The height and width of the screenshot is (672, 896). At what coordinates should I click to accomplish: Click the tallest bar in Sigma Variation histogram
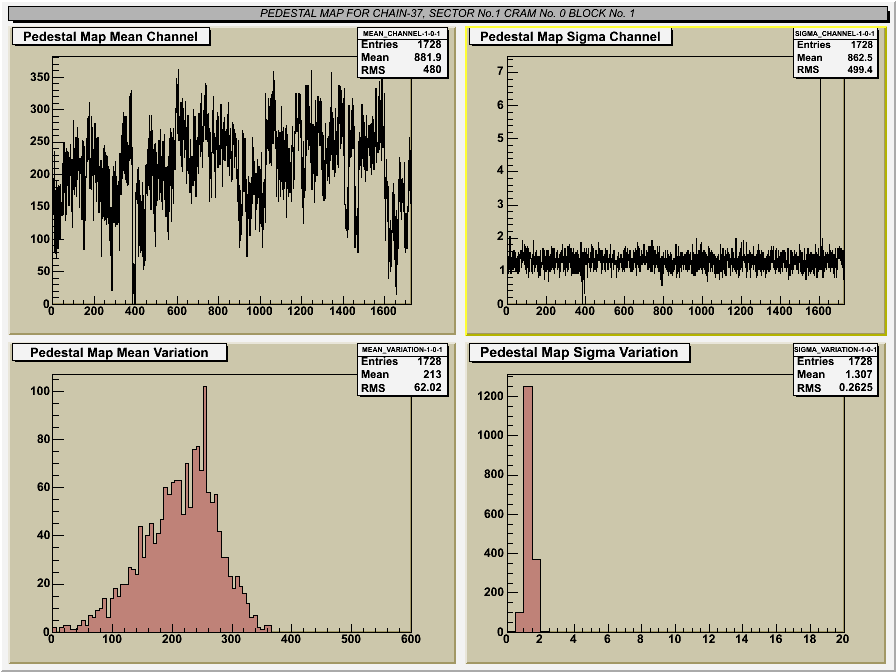pyautogui.click(x=528, y=509)
